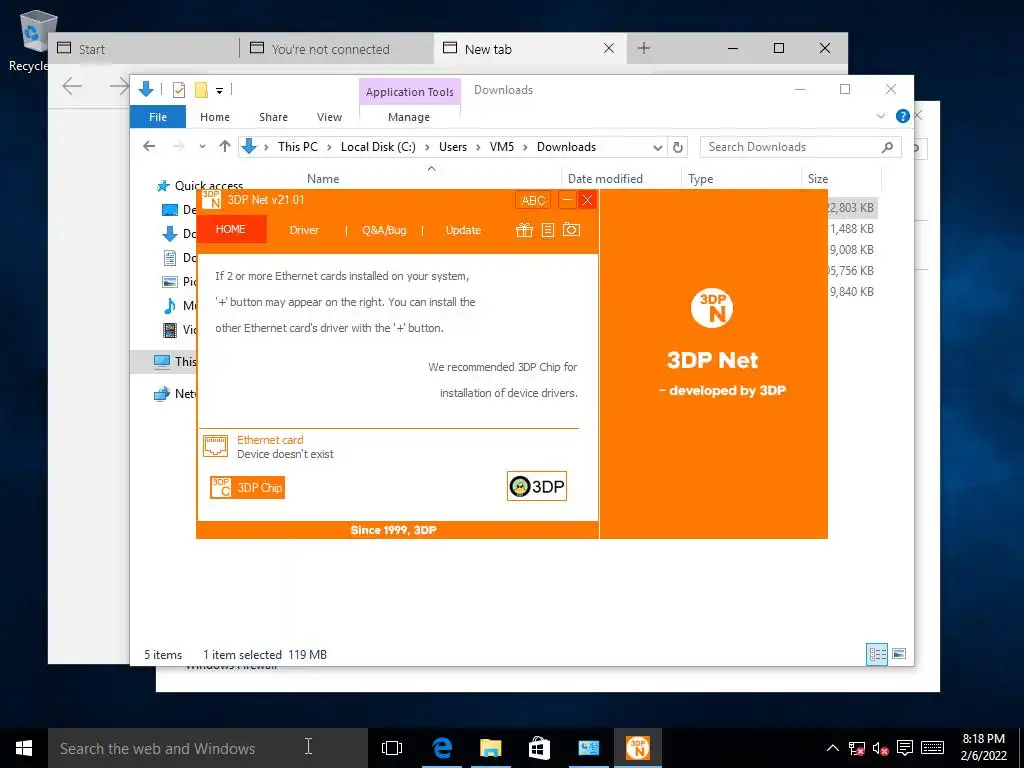Click the Ethernet card link text
The height and width of the screenshot is (768, 1024).
[270, 440]
